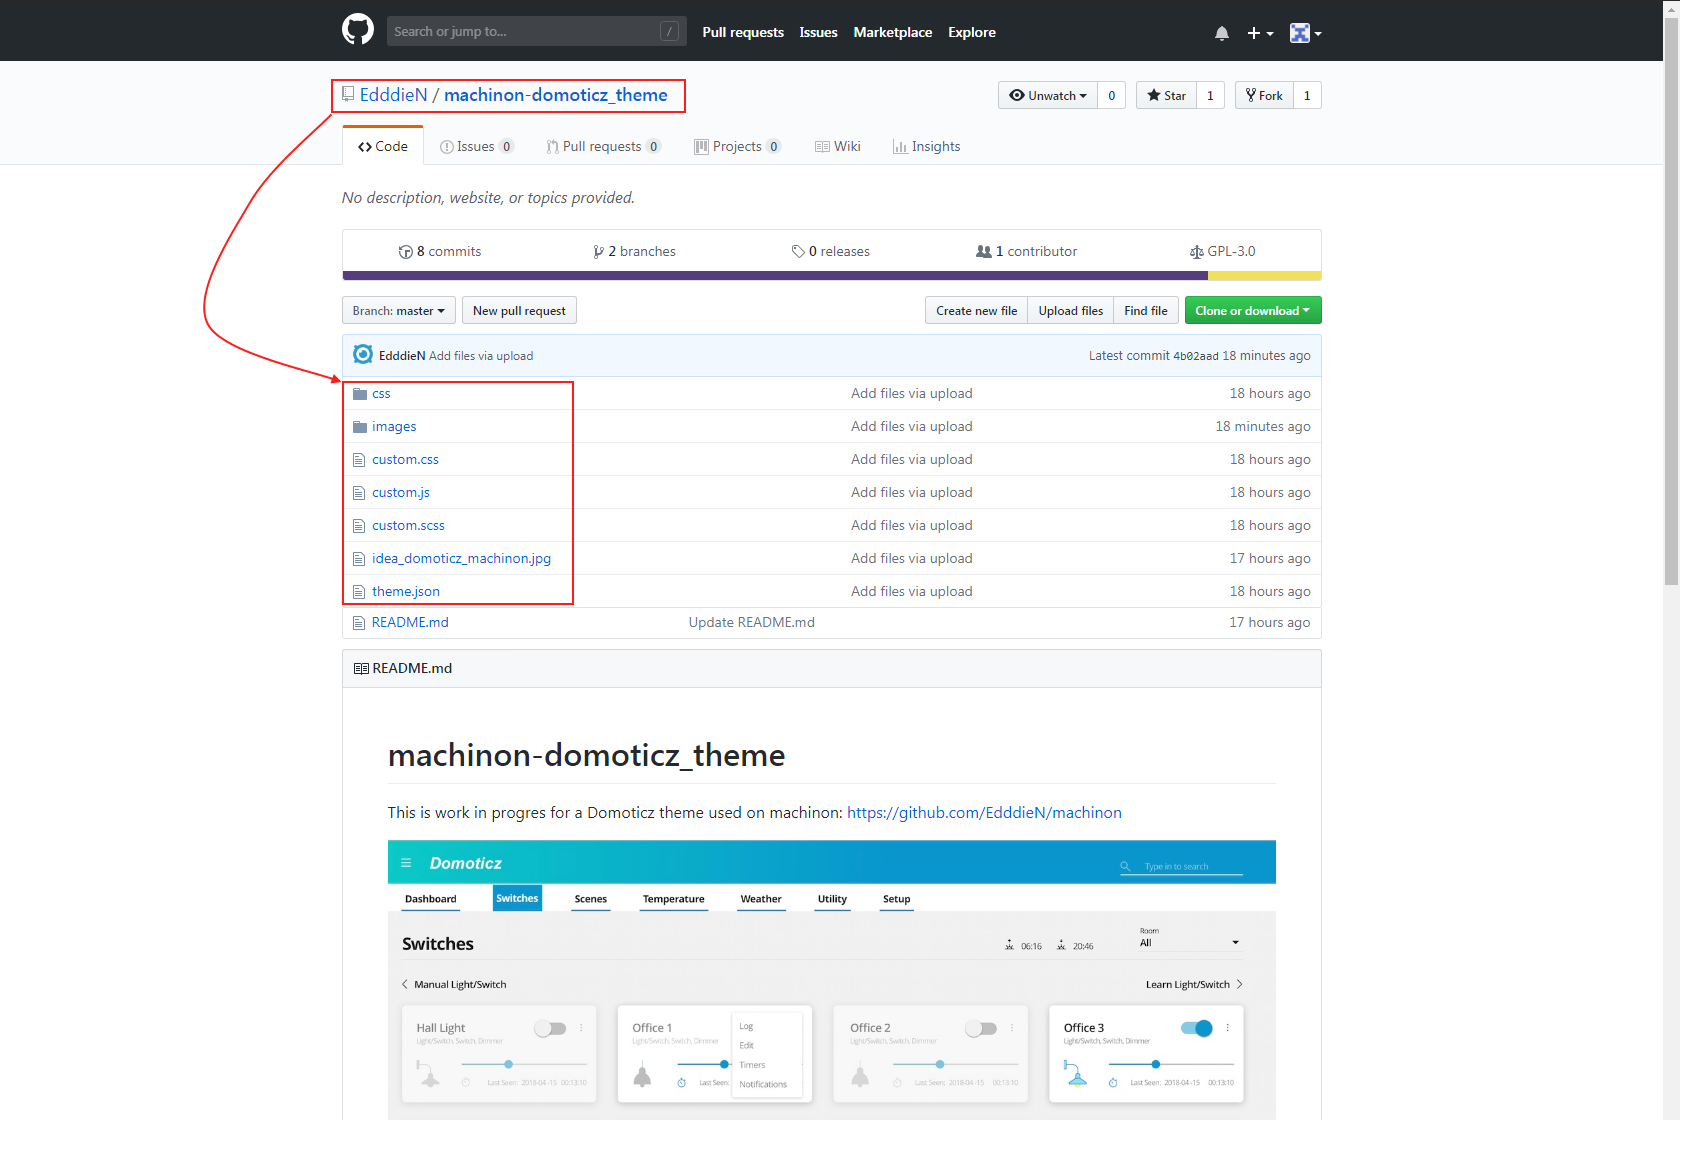This screenshot has height=1153, width=1682.
Task: Switch to the Projects tab
Action: click(x=737, y=146)
